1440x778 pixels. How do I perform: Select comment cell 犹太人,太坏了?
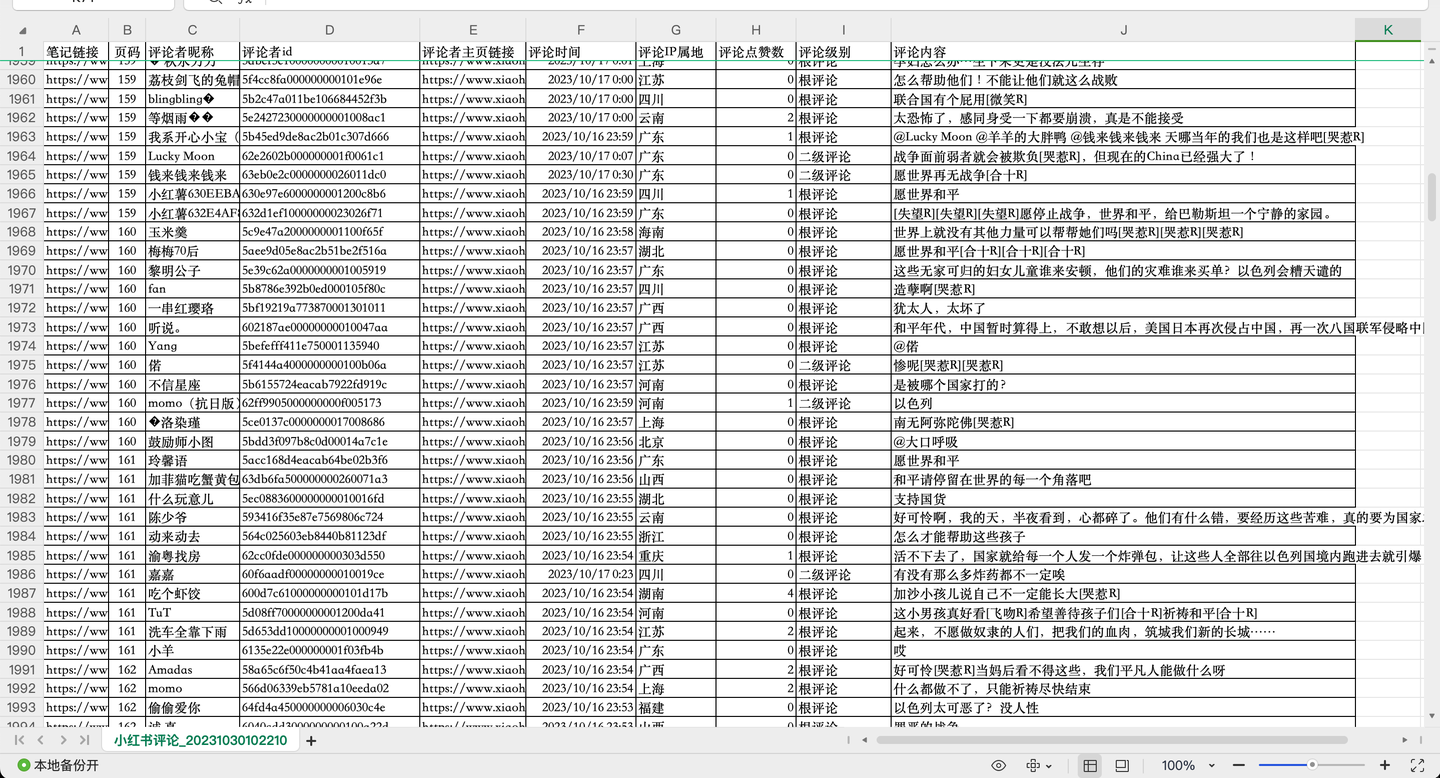pyautogui.click(x=1123, y=308)
